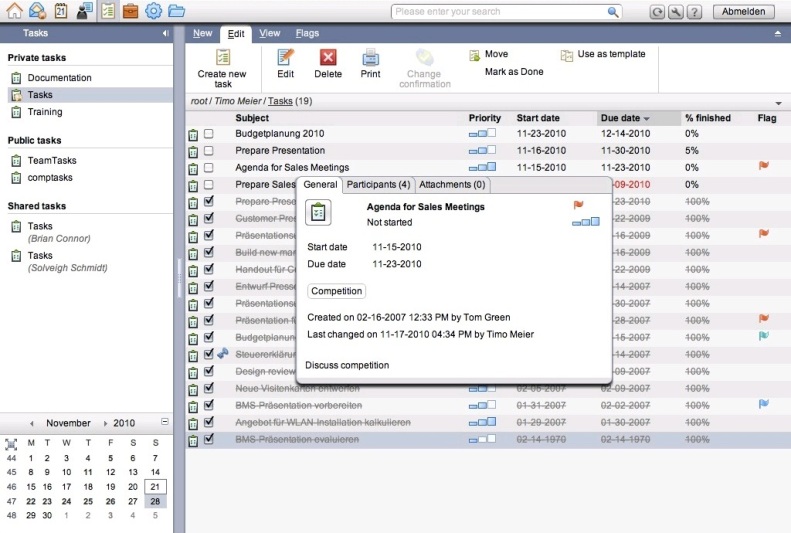Switch to the Edit ribbon tab
The height and width of the screenshot is (533, 791).
236,34
